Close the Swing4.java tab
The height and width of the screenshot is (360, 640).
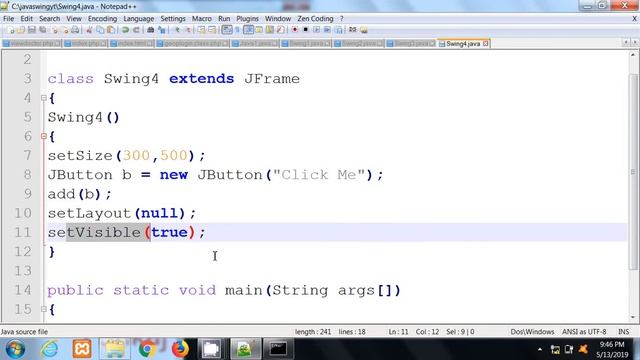pos(485,43)
